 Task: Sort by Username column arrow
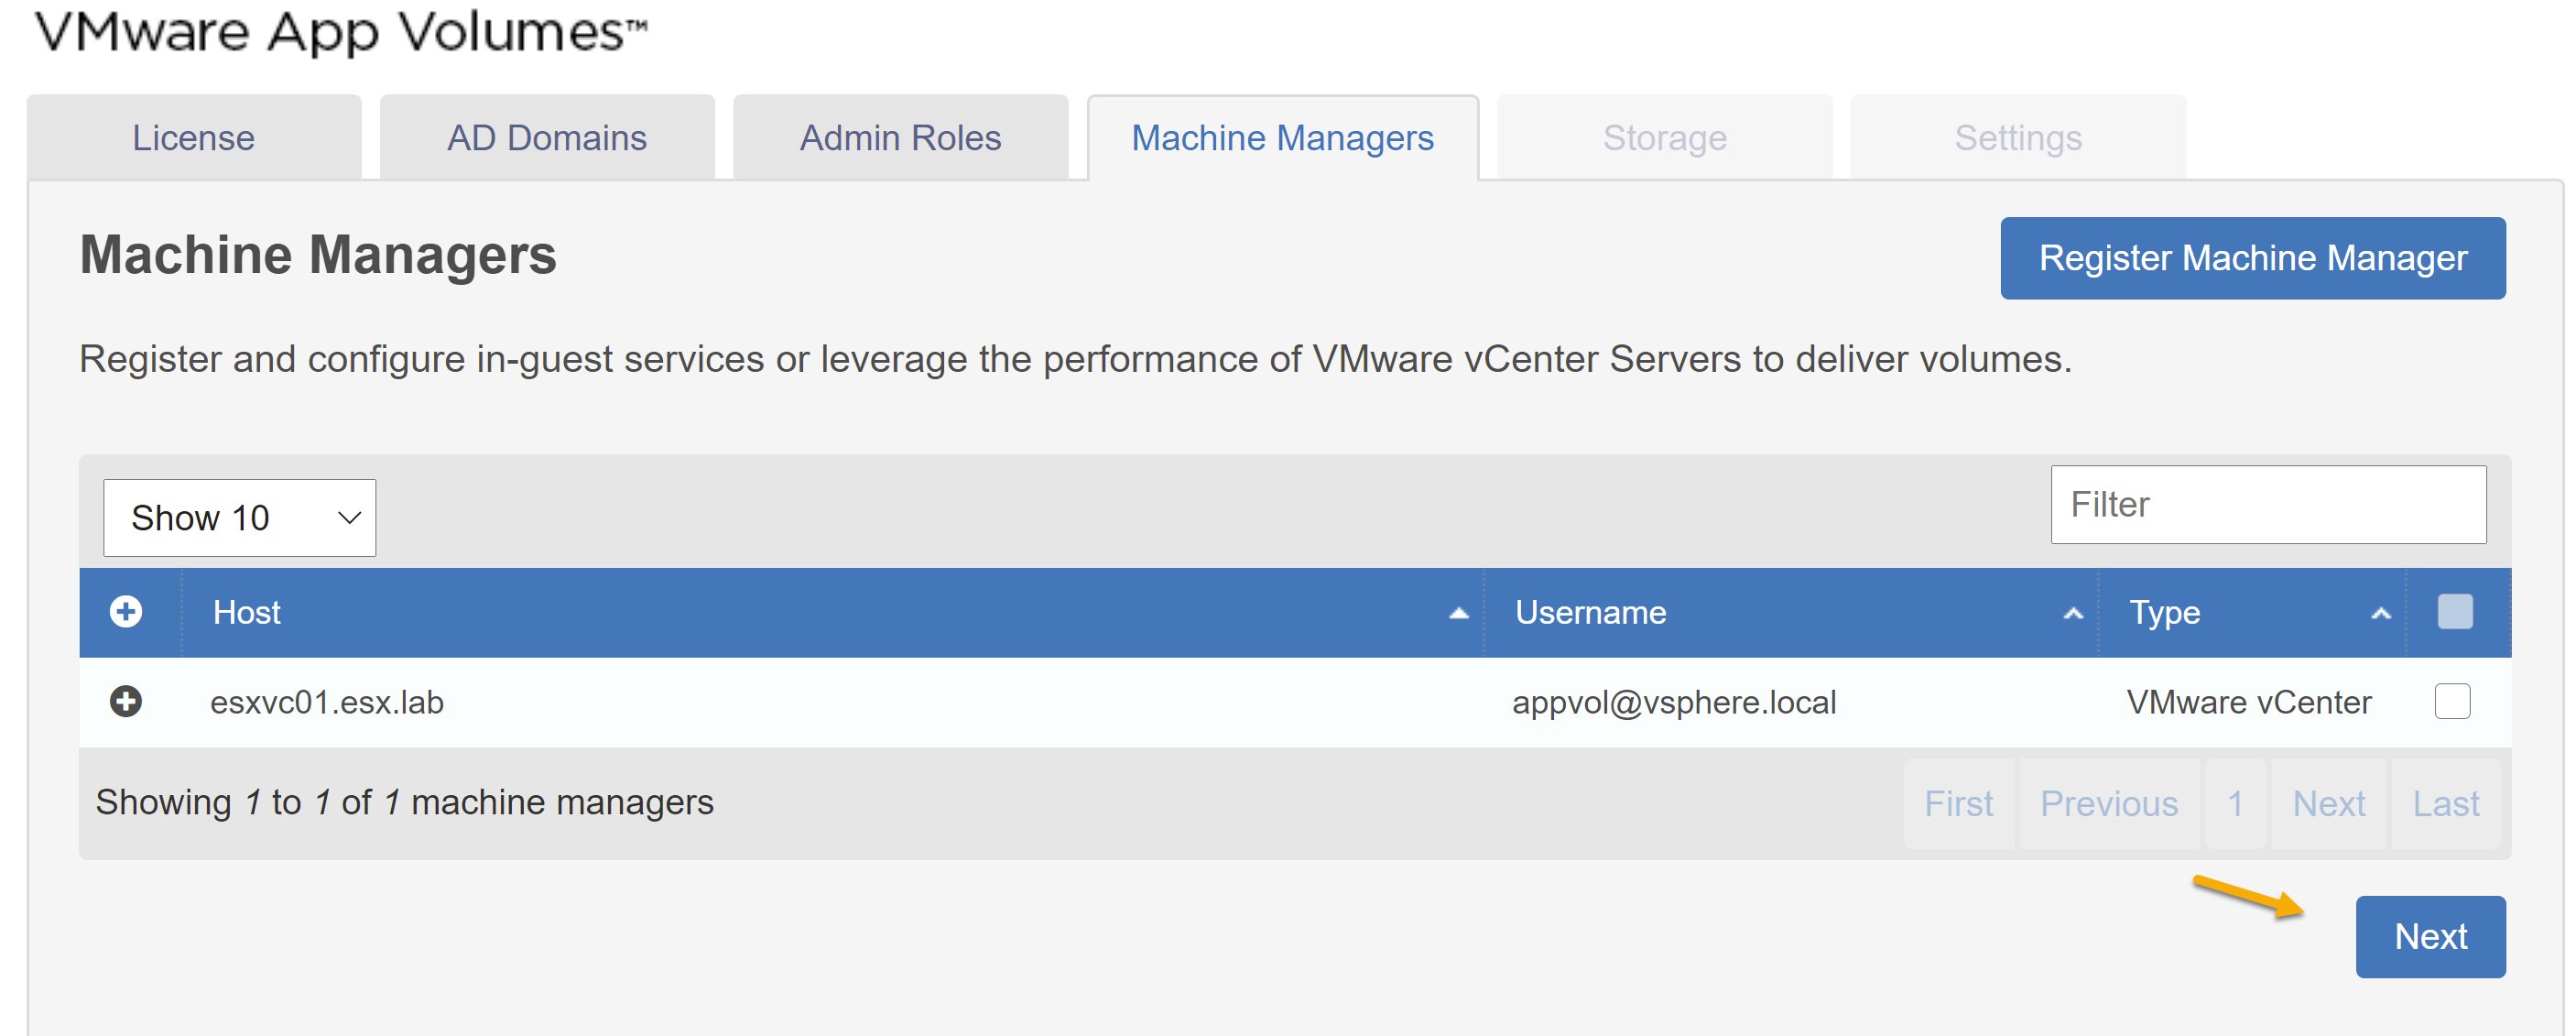click(2074, 613)
